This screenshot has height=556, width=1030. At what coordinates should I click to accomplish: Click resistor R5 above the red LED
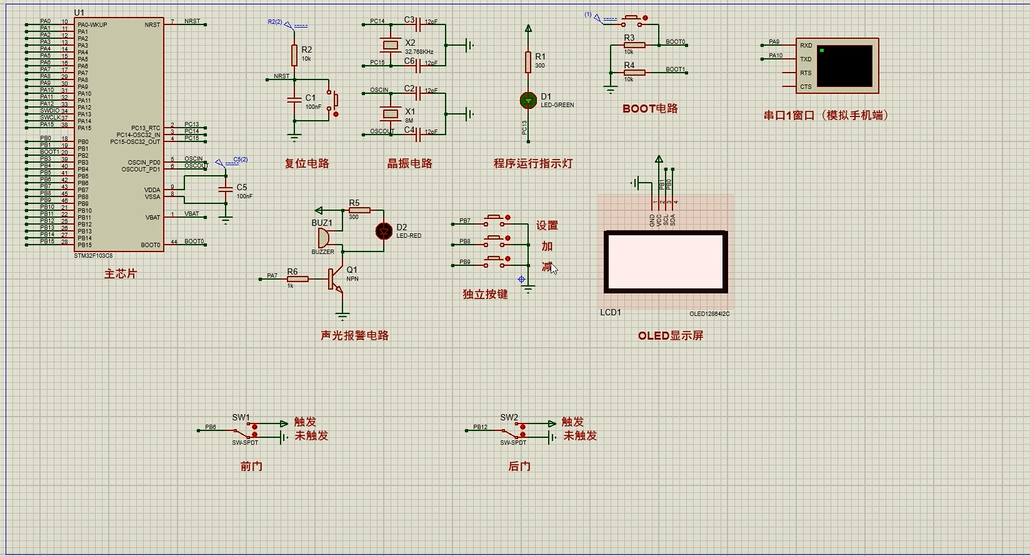coord(360,210)
